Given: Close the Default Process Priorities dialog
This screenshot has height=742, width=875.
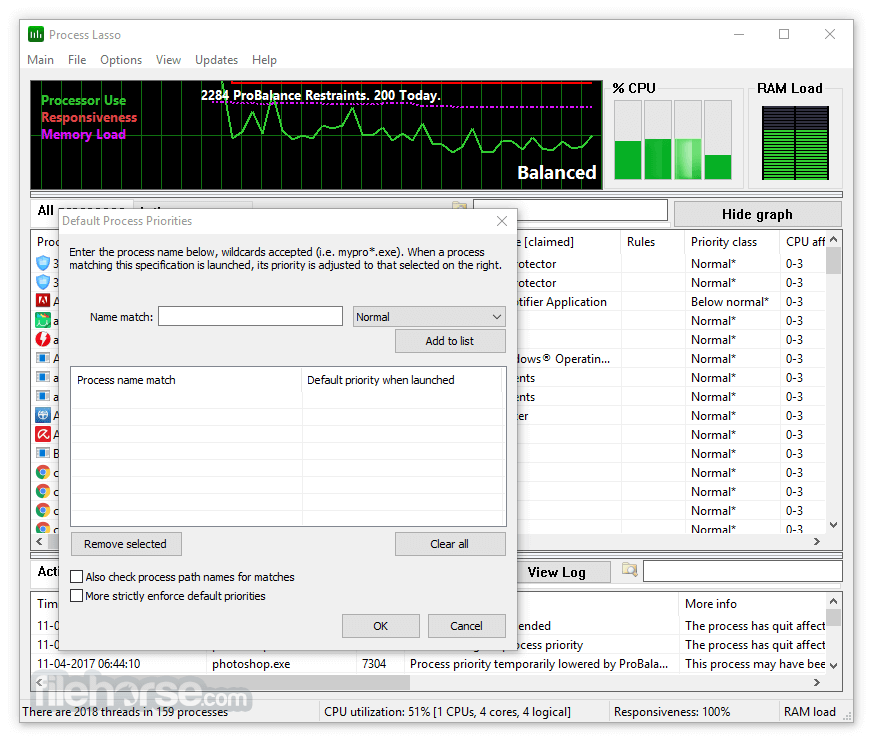Looking at the screenshot, I should point(502,221).
